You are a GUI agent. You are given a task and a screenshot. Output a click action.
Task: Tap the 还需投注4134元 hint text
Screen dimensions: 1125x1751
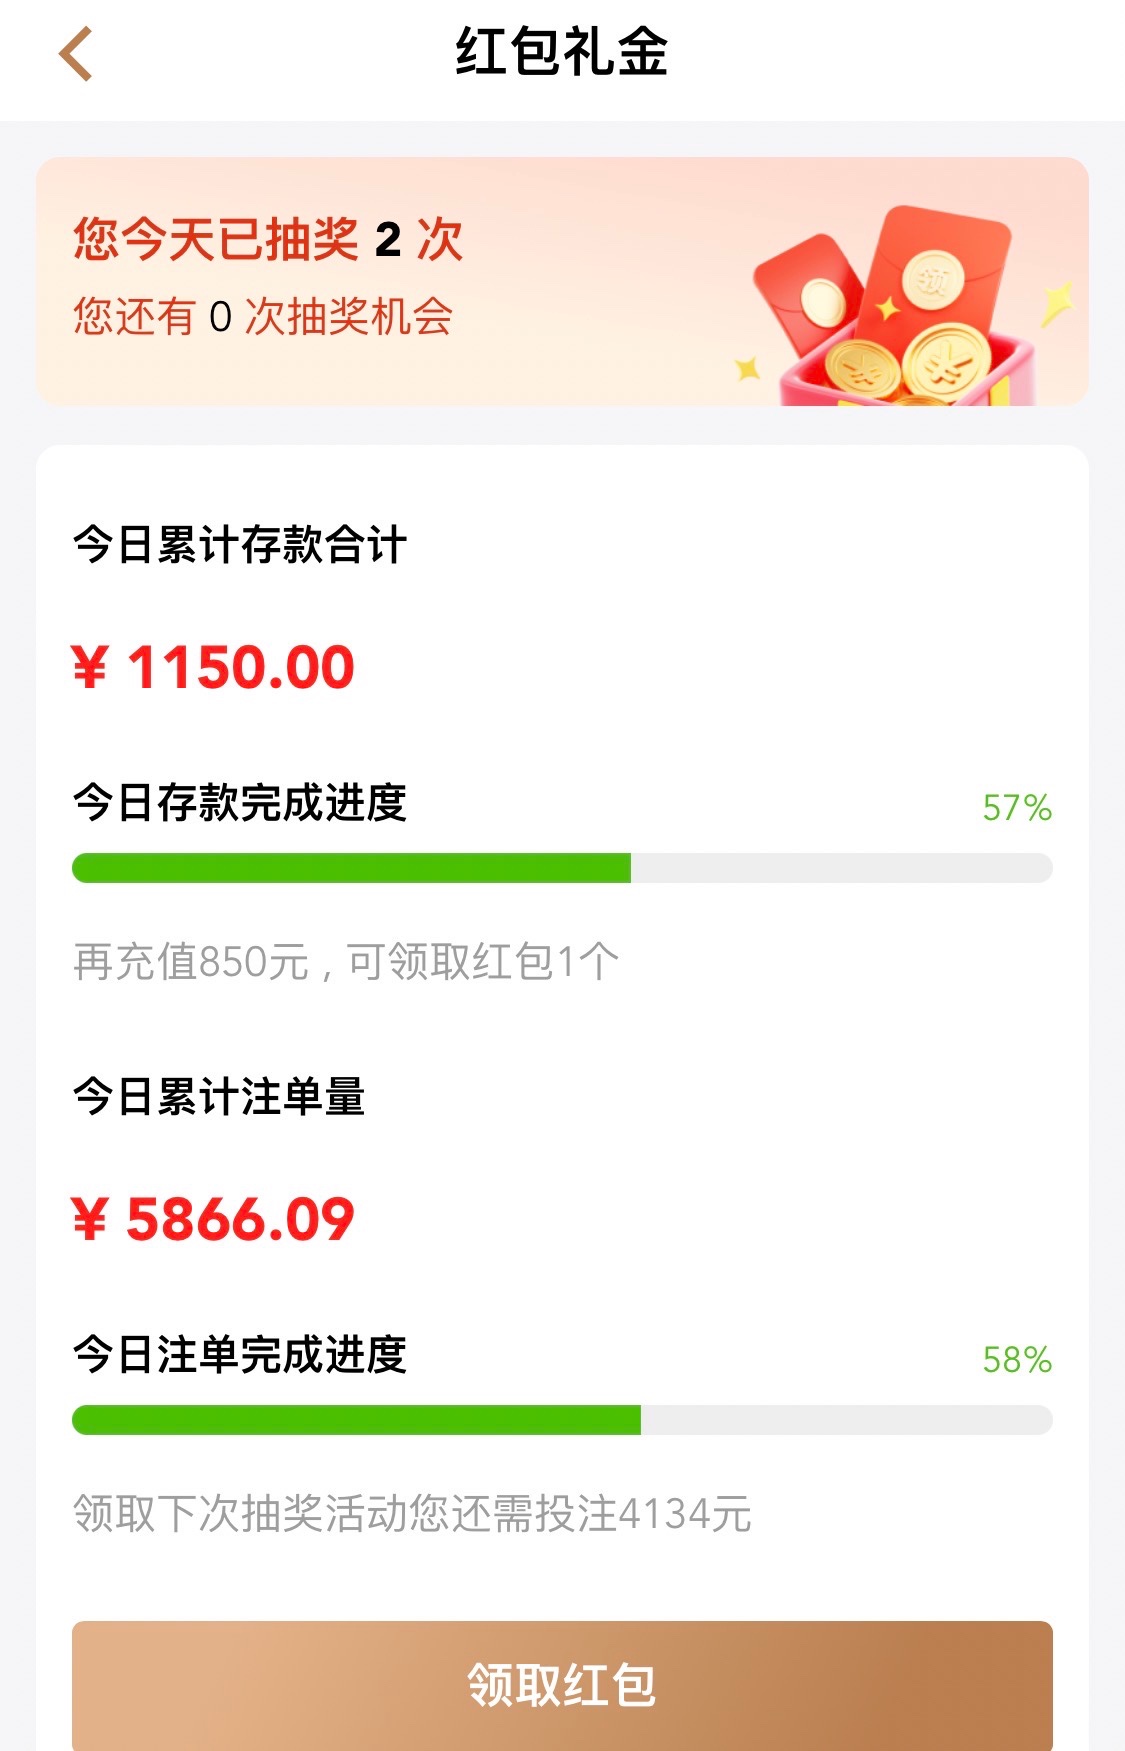coord(412,1514)
